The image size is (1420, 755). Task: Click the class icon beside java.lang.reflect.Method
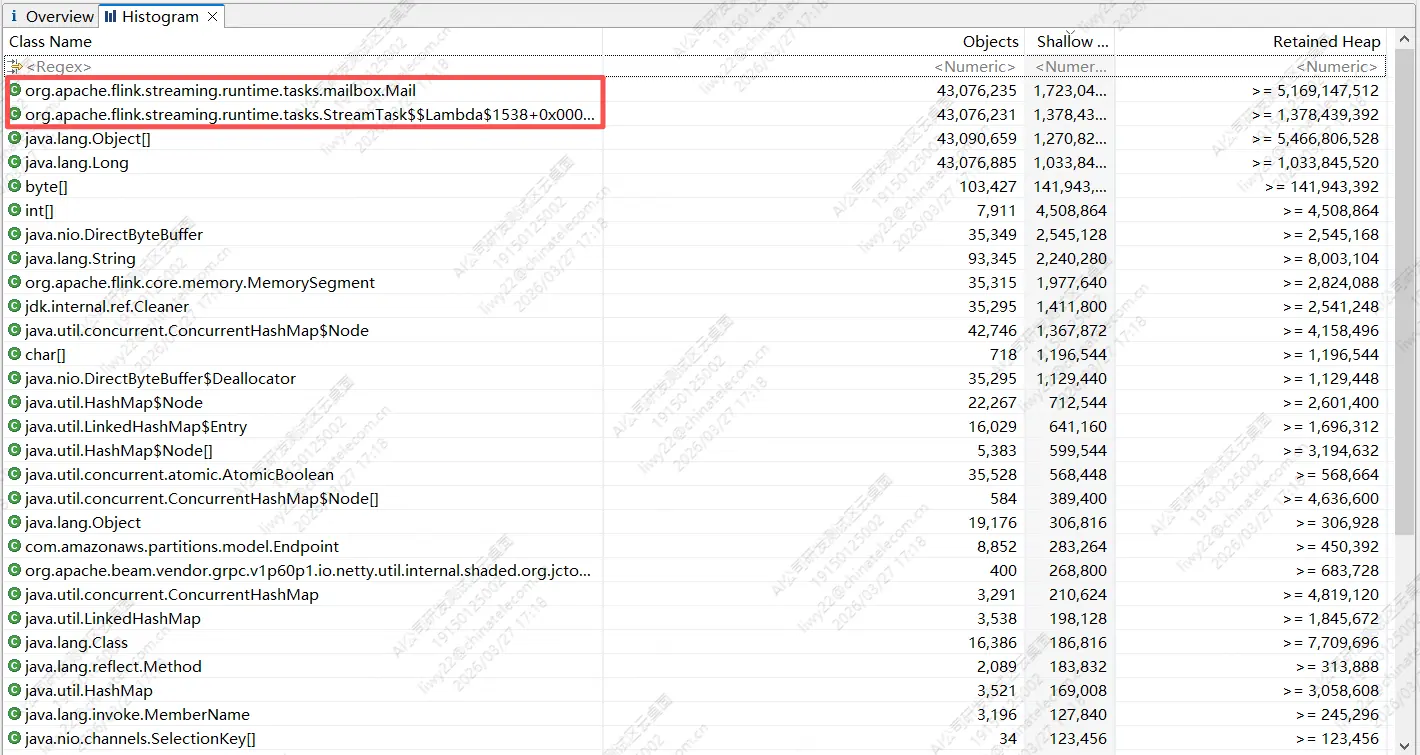15,666
